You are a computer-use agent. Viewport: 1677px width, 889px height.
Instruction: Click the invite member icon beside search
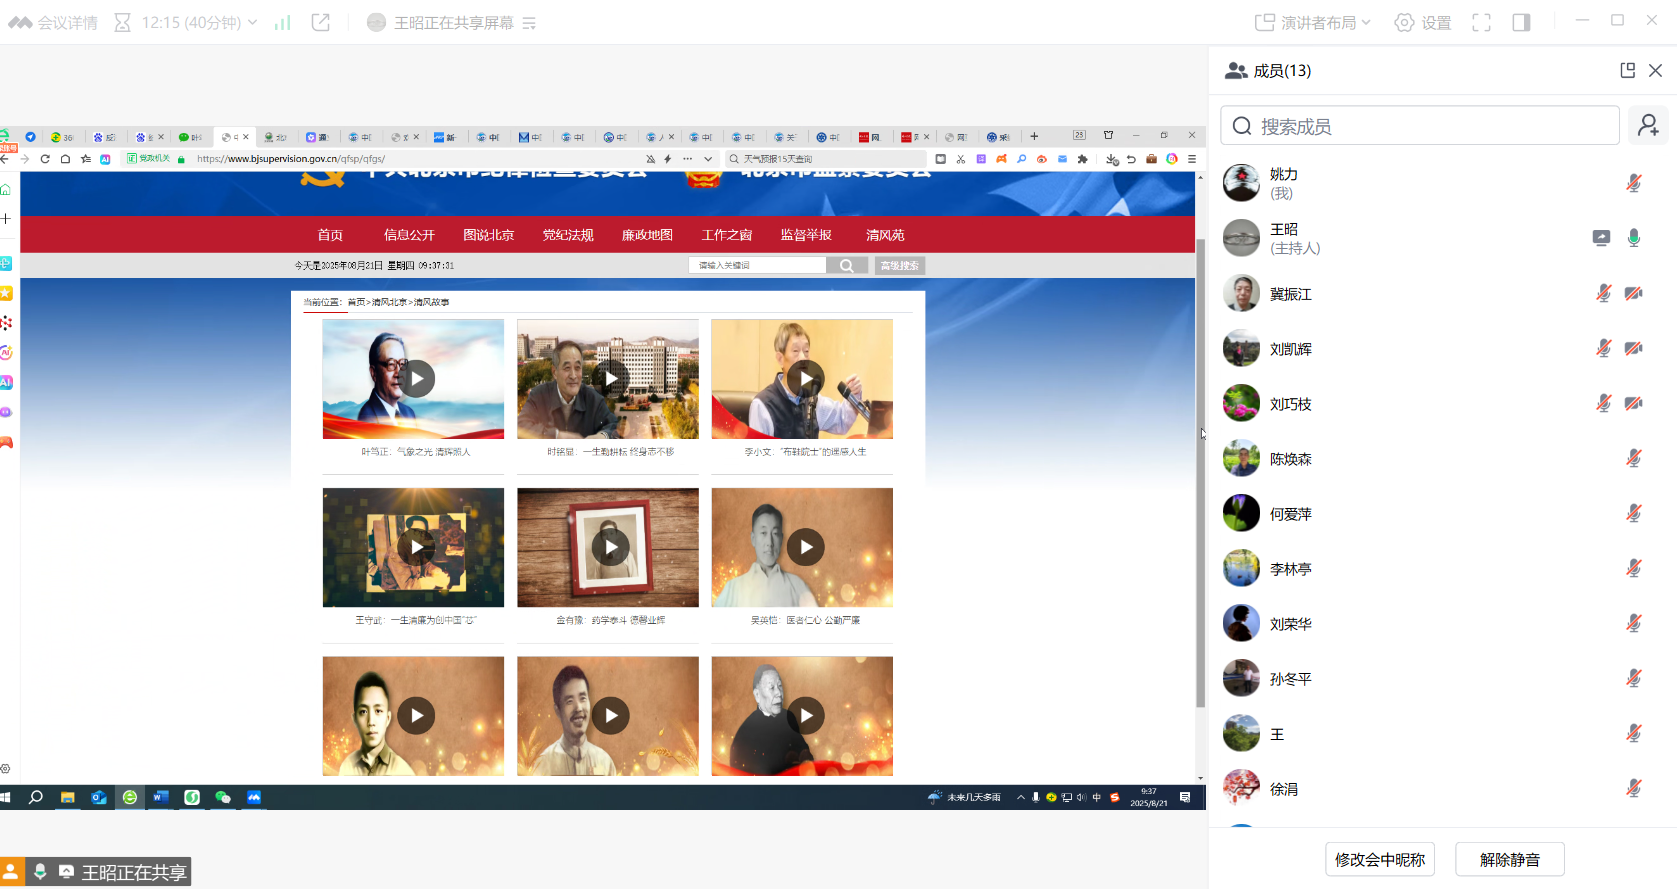(x=1648, y=126)
